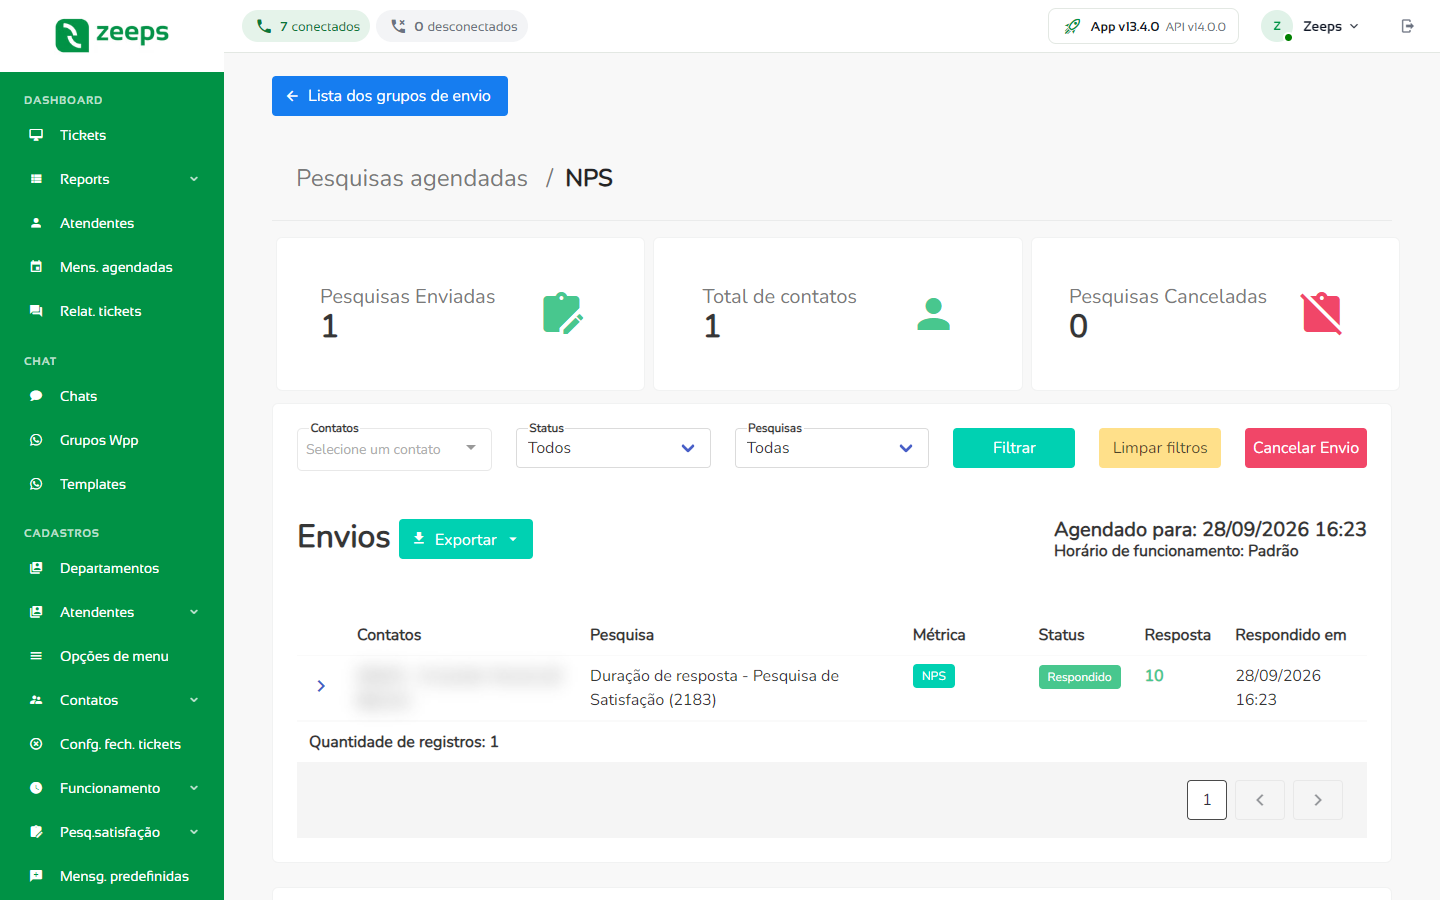This screenshot has height=900, width=1440.
Task: Click the Filtrar button
Action: coord(1014,448)
